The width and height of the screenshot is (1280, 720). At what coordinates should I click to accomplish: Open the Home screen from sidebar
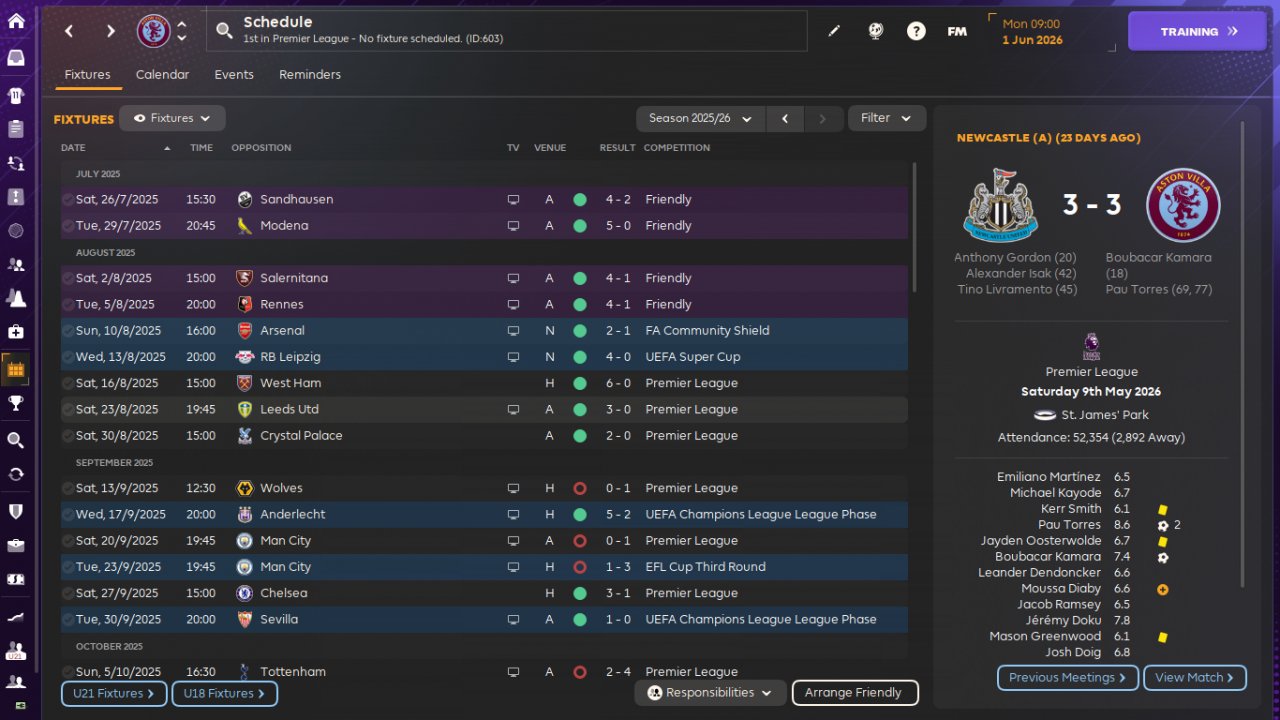pyautogui.click(x=16, y=21)
